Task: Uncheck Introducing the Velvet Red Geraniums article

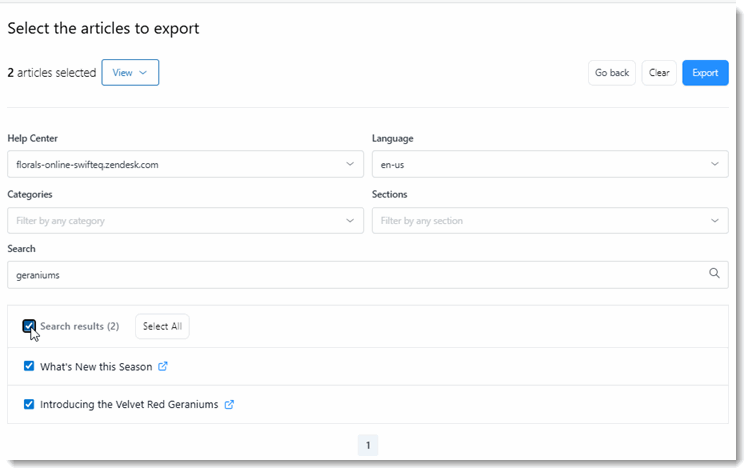Action: click(x=29, y=404)
